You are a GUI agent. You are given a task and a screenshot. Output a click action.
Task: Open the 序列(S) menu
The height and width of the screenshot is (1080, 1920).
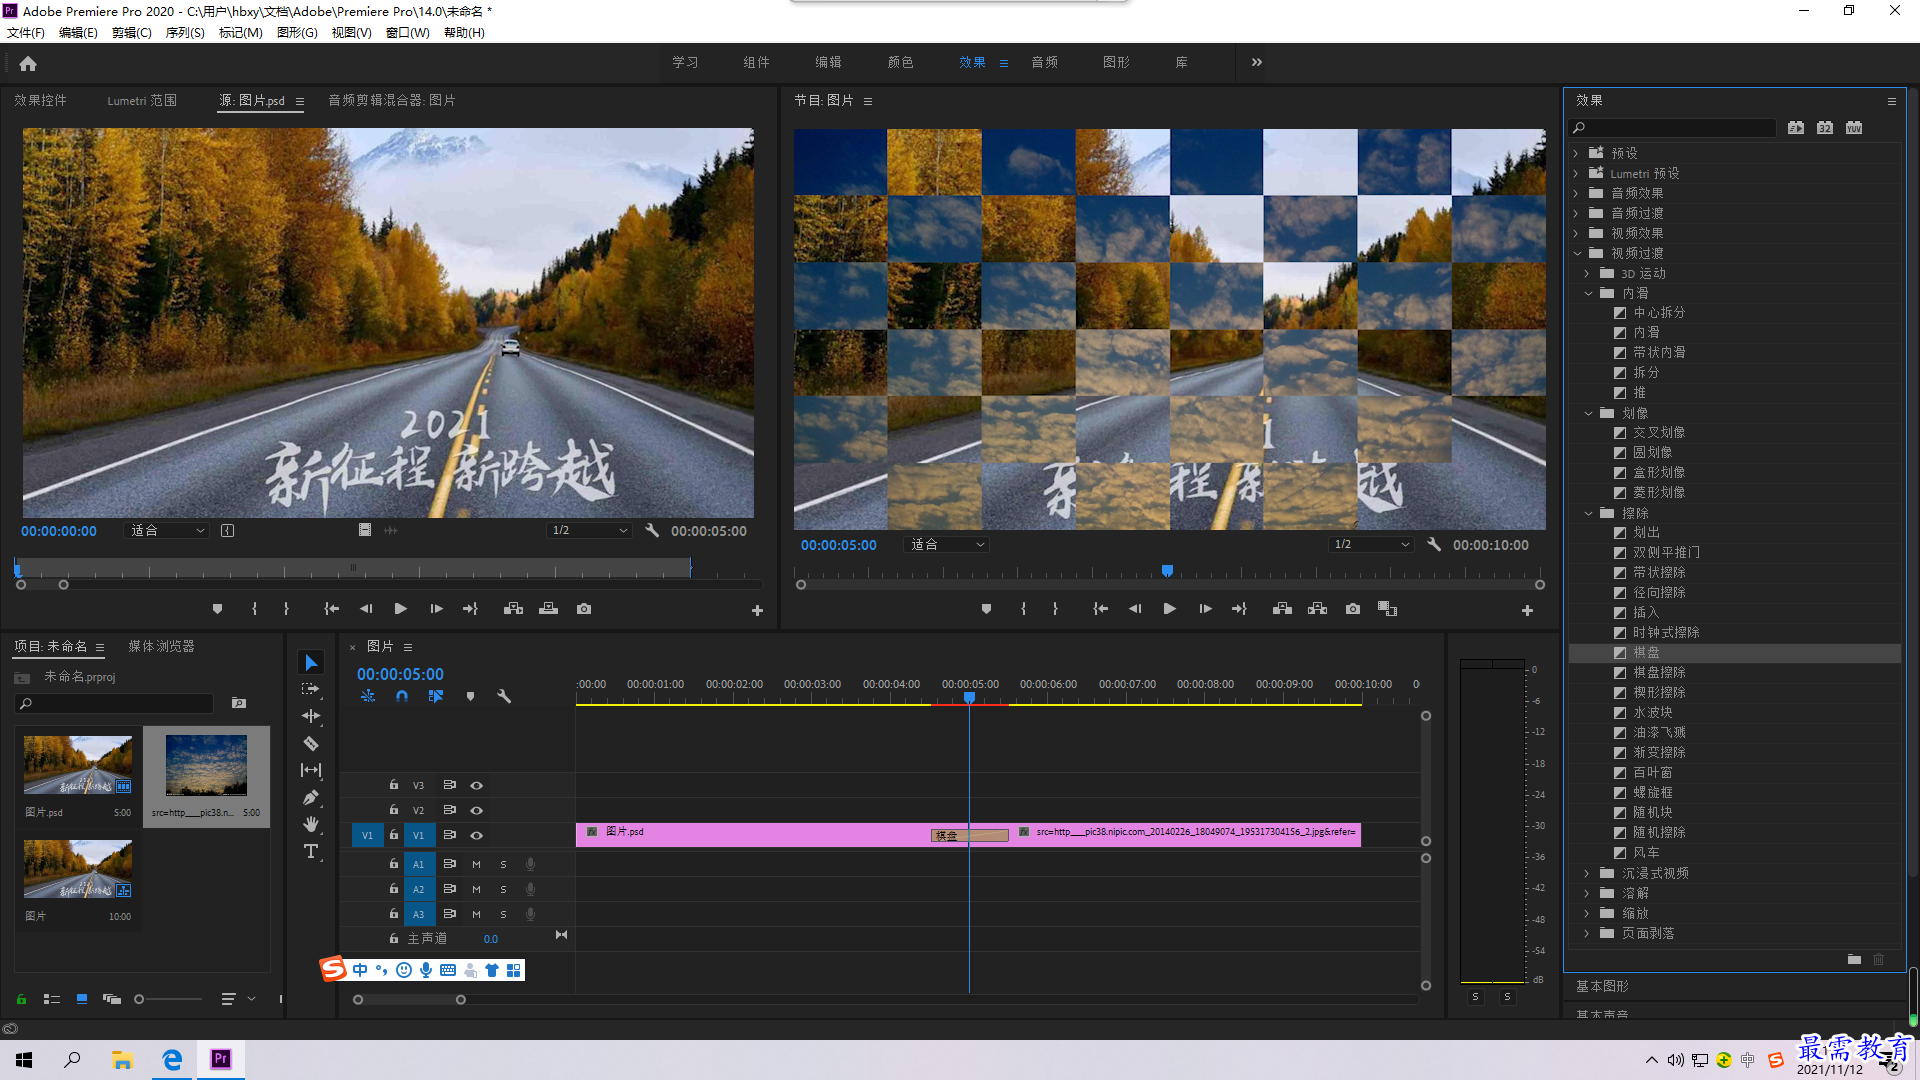pyautogui.click(x=185, y=33)
